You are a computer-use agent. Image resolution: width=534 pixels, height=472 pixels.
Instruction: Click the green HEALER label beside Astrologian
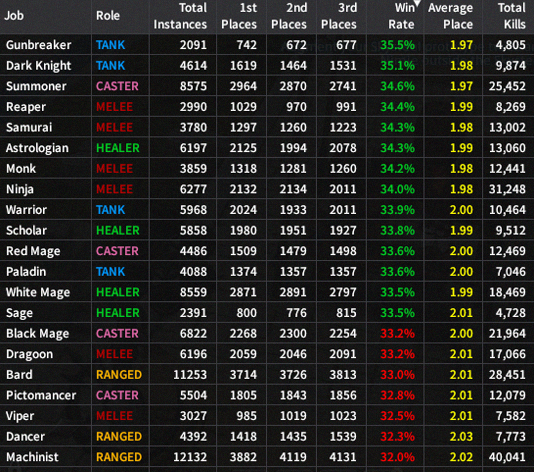(118, 148)
